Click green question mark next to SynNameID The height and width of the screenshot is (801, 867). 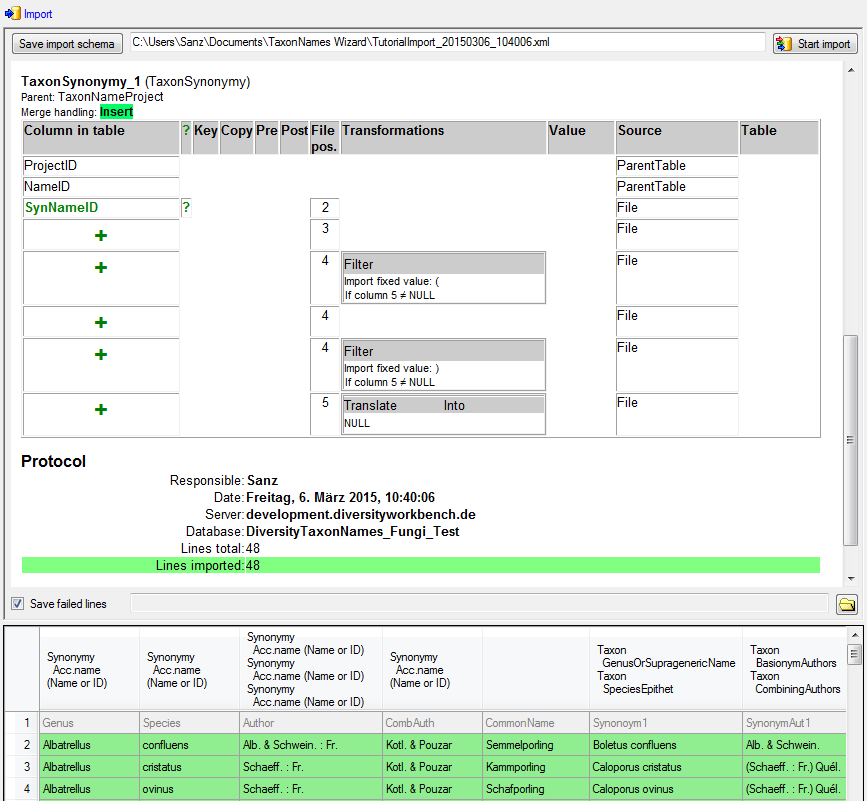point(186,208)
